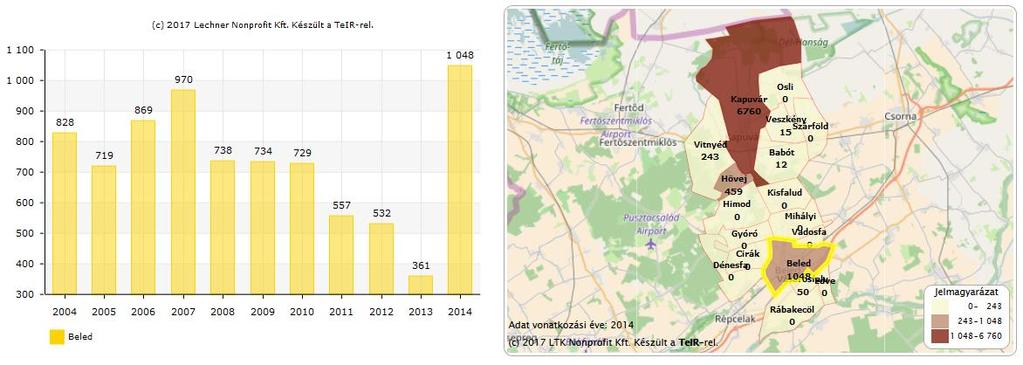Click the 1 100 y-axis label
1023x365 pixels.
pyautogui.click(x=20, y=50)
